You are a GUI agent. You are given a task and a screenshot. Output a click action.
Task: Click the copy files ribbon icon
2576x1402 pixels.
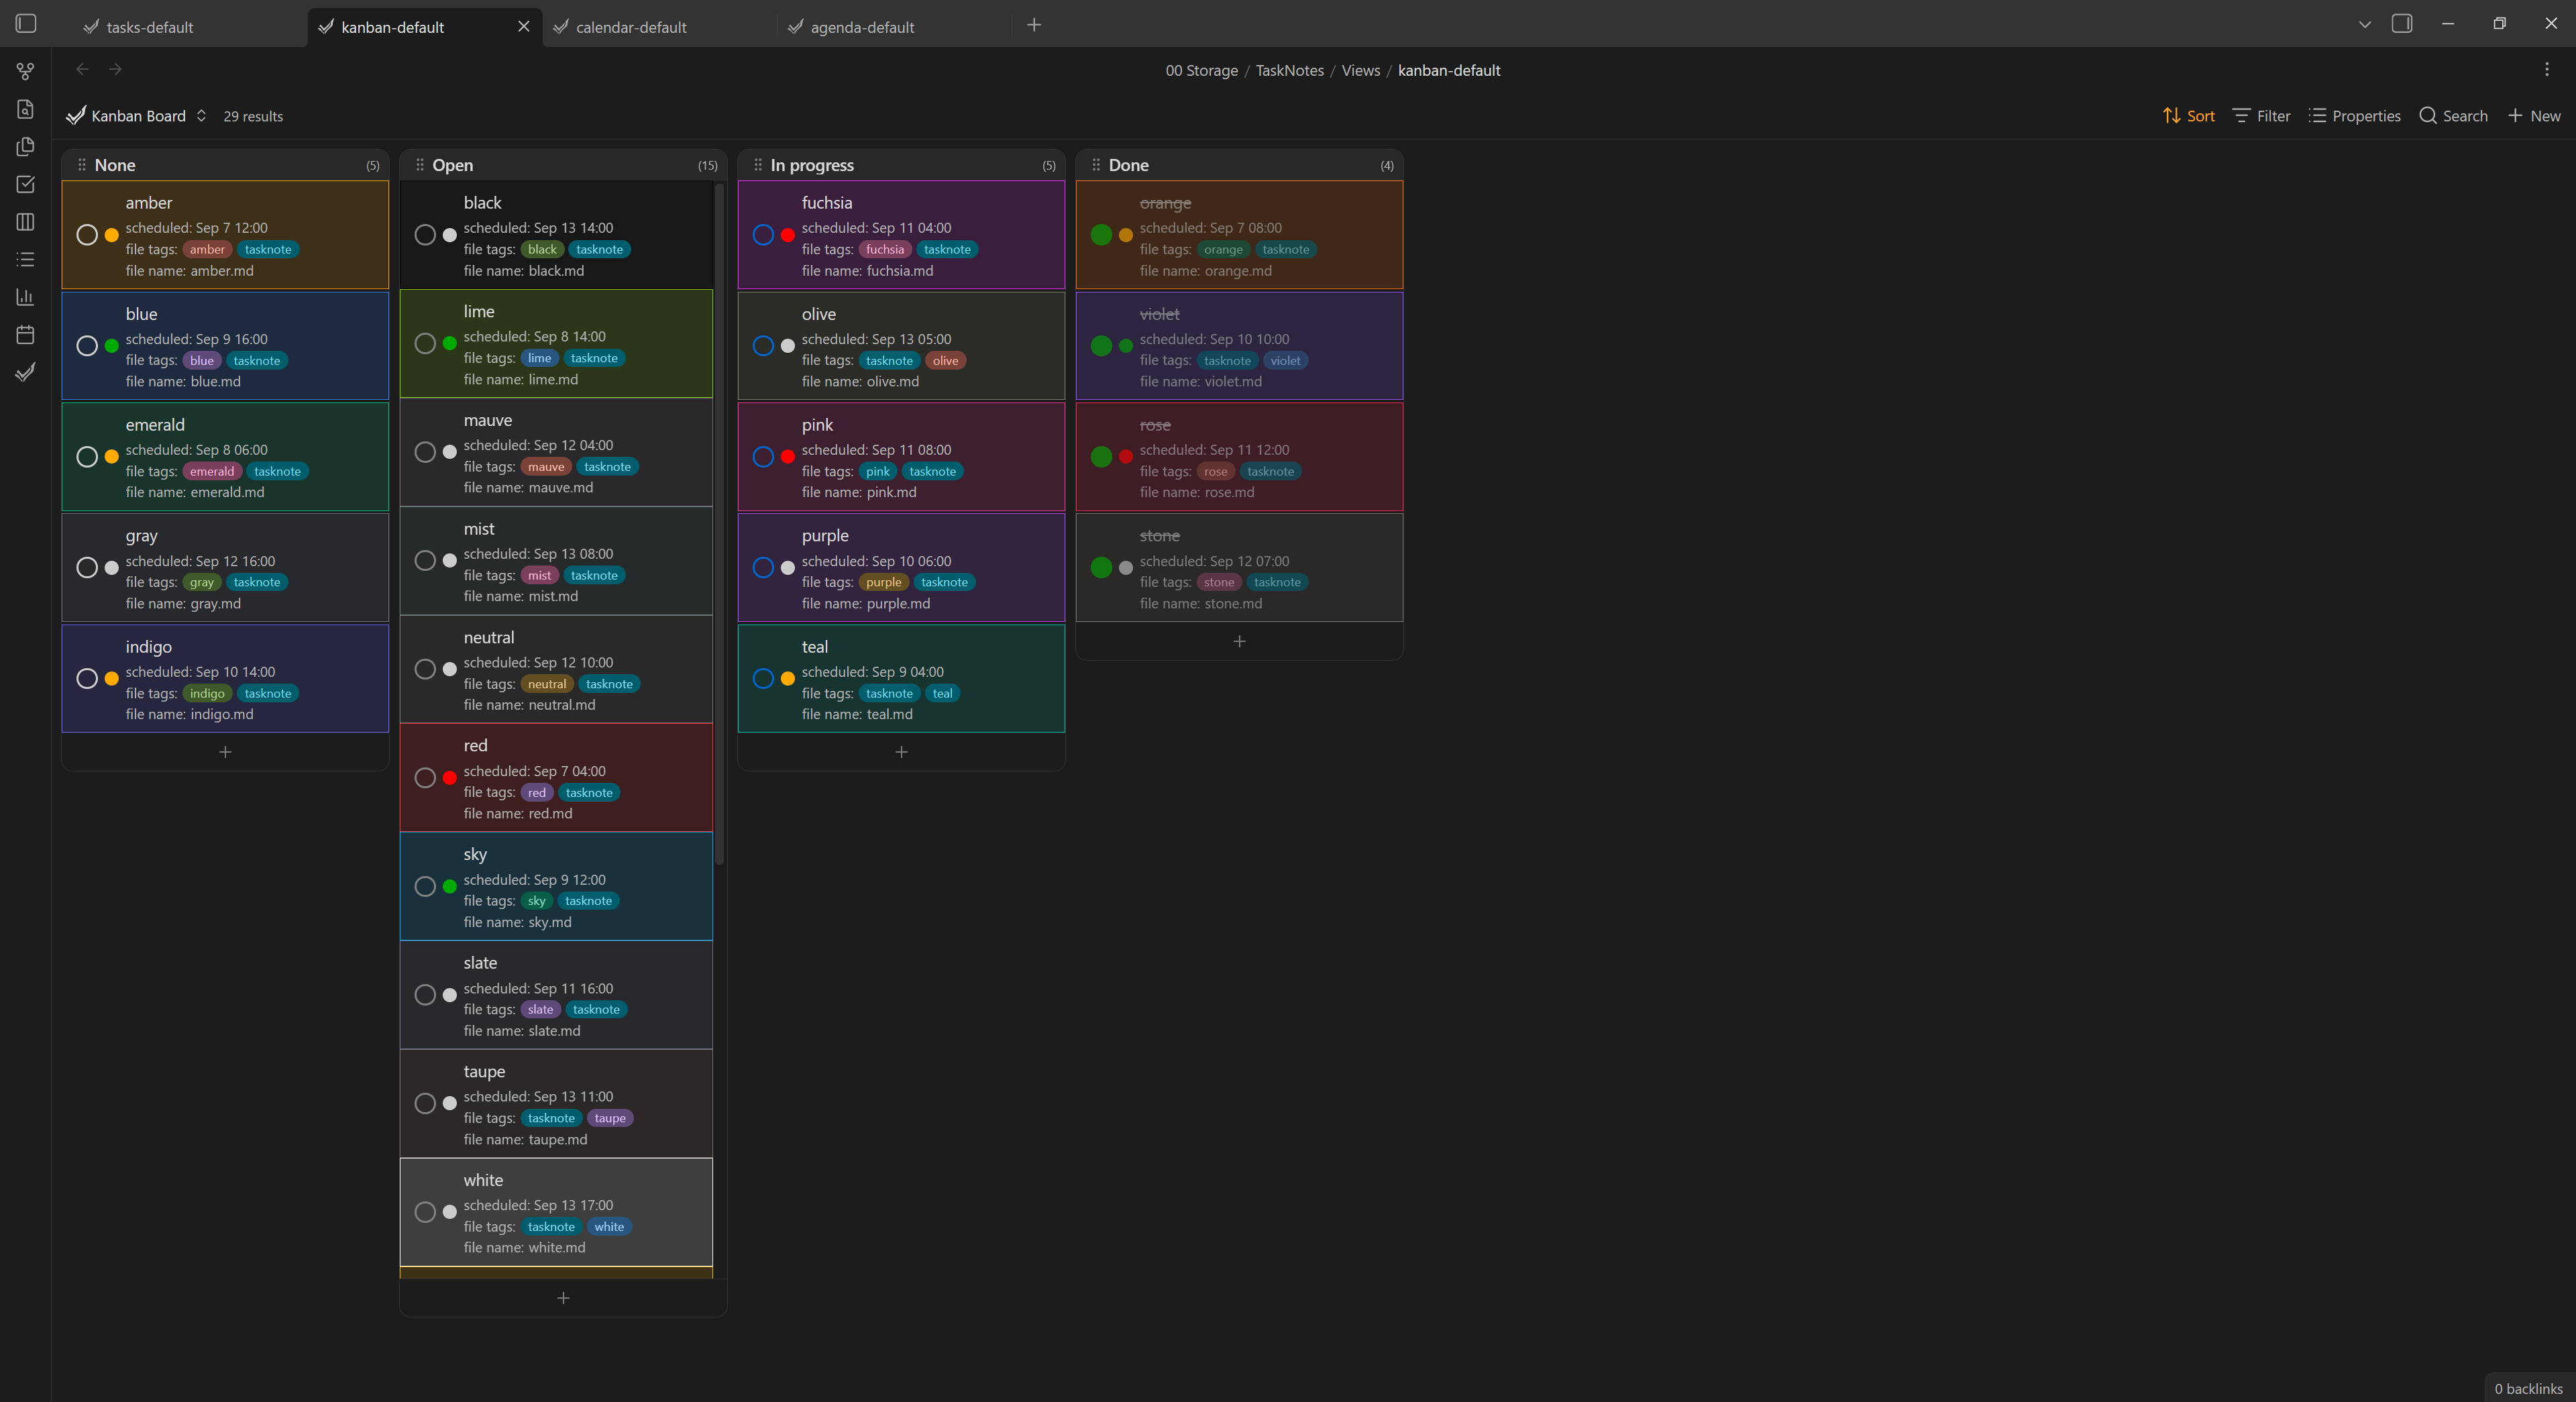tap(26, 147)
